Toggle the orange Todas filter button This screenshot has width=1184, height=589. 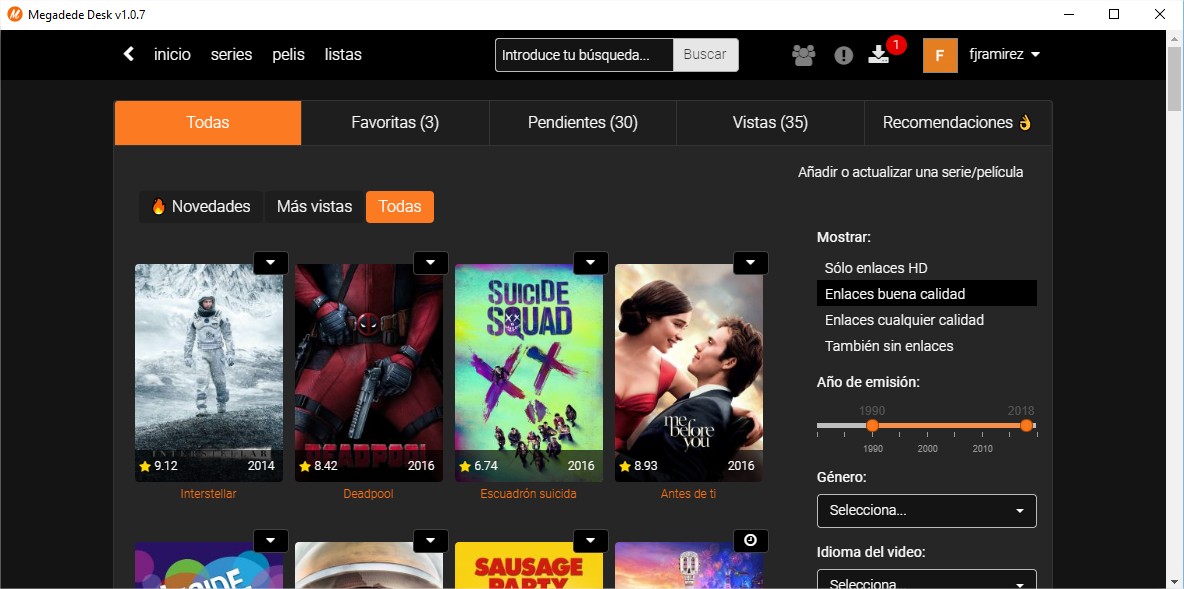click(399, 206)
